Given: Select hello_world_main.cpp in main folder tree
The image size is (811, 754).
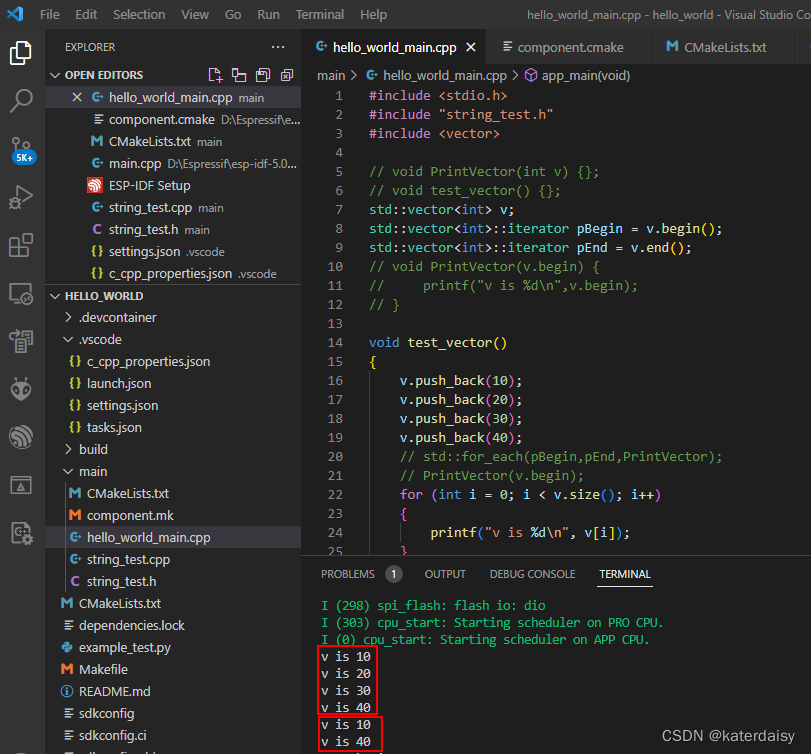Looking at the screenshot, I should [173, 537].
